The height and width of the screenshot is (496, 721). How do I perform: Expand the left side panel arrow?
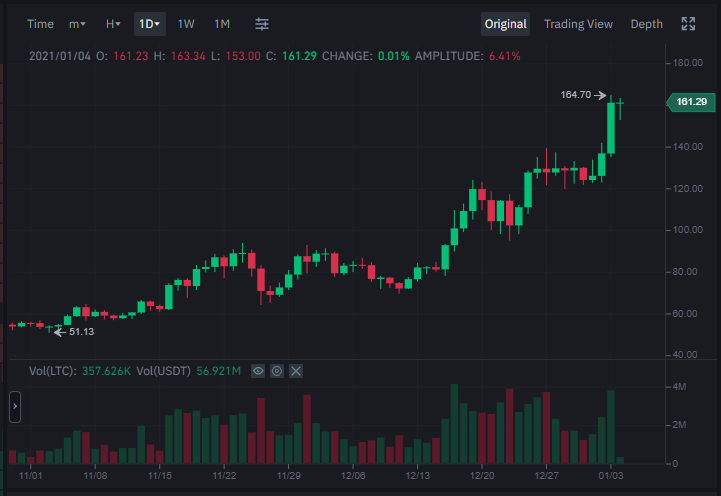coord(15,406)
